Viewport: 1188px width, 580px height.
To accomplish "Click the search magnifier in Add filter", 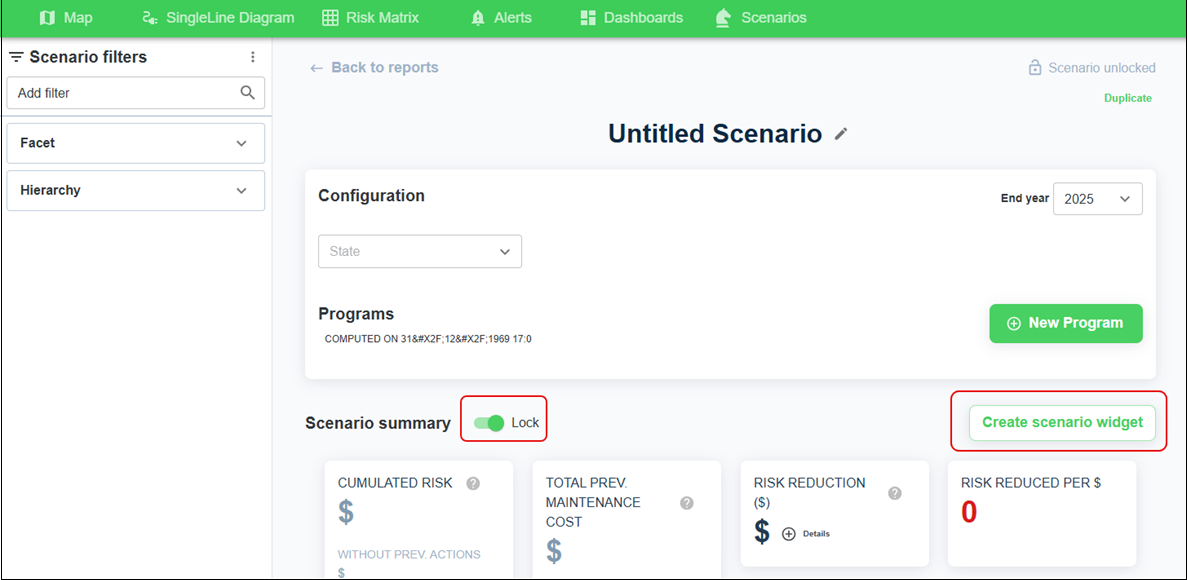I will click(x=248, y=93).
